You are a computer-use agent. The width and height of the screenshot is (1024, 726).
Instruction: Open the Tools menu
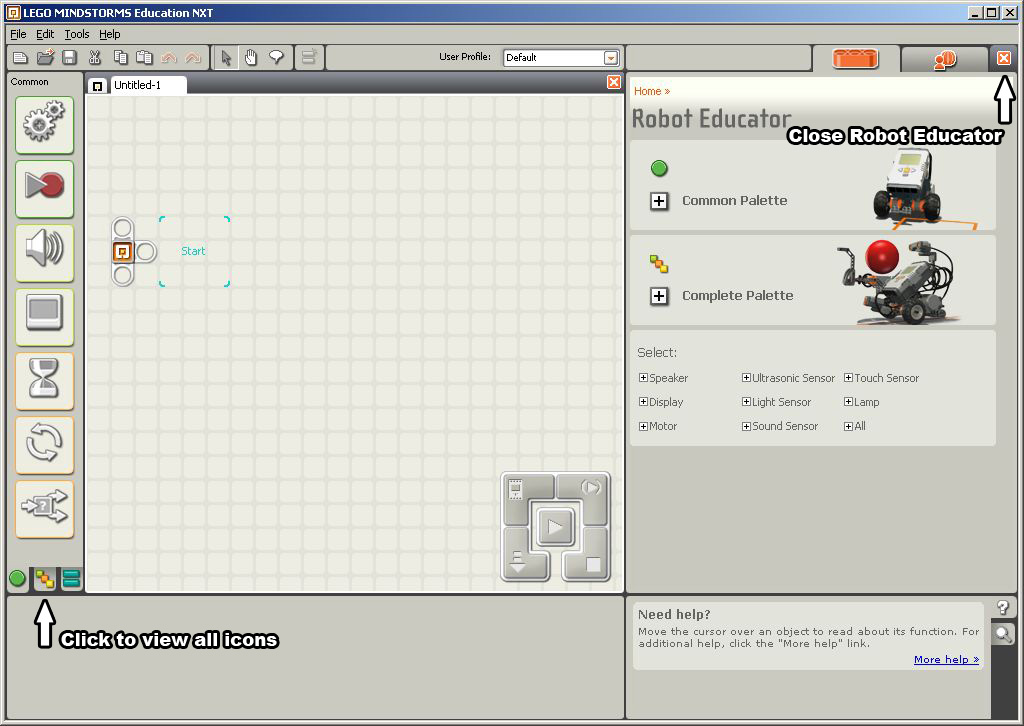point(76,34)
